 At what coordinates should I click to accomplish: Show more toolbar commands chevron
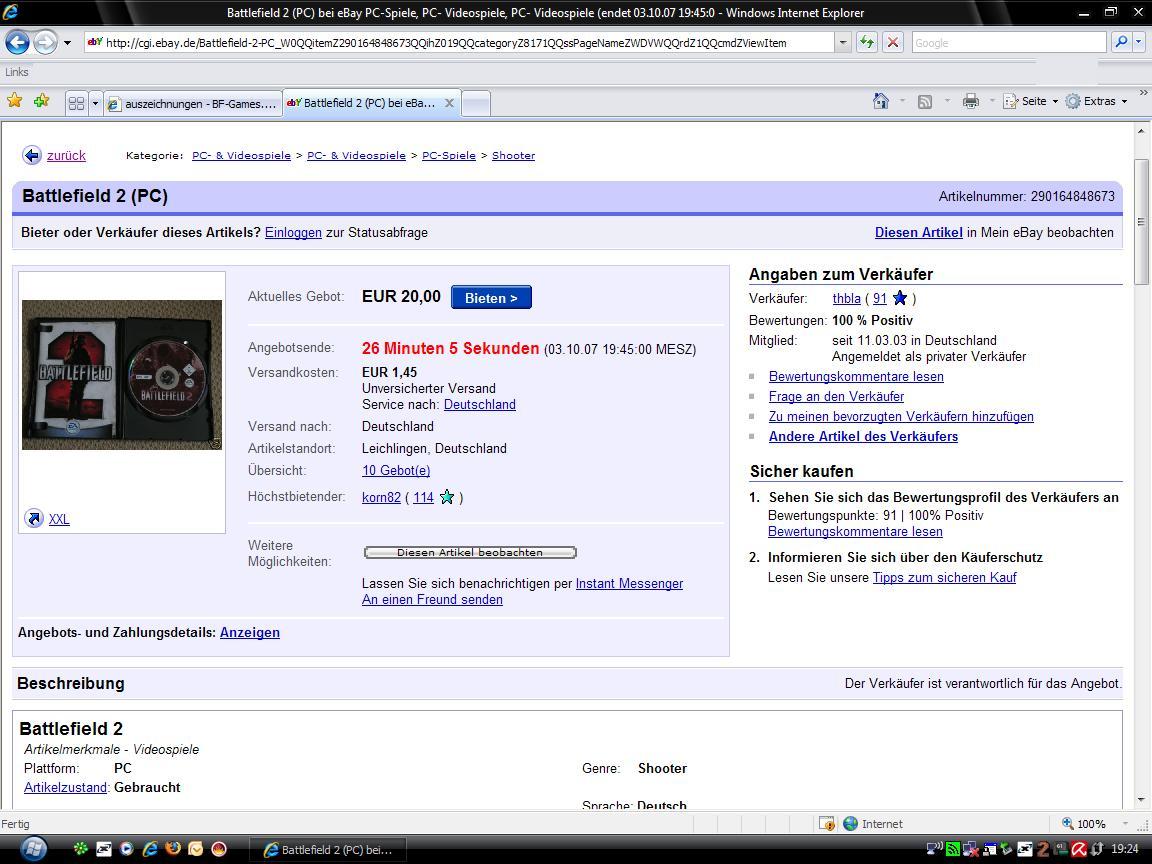pyautogui.click(x=1143, y=93)
